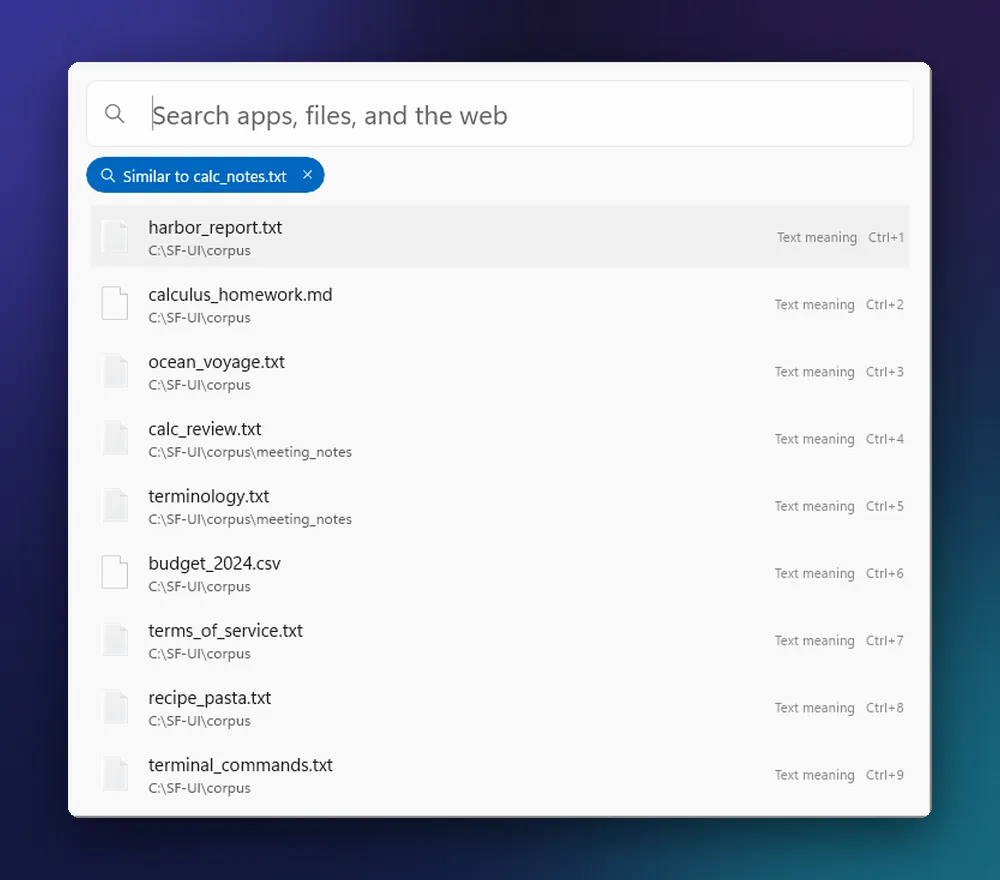Image resolution: width=1000 pixels, height=880 pixels.
Task: Click Ctrl+9 shortcut hint on terminal_commands.txt row
Action: (x=885, y=775)
